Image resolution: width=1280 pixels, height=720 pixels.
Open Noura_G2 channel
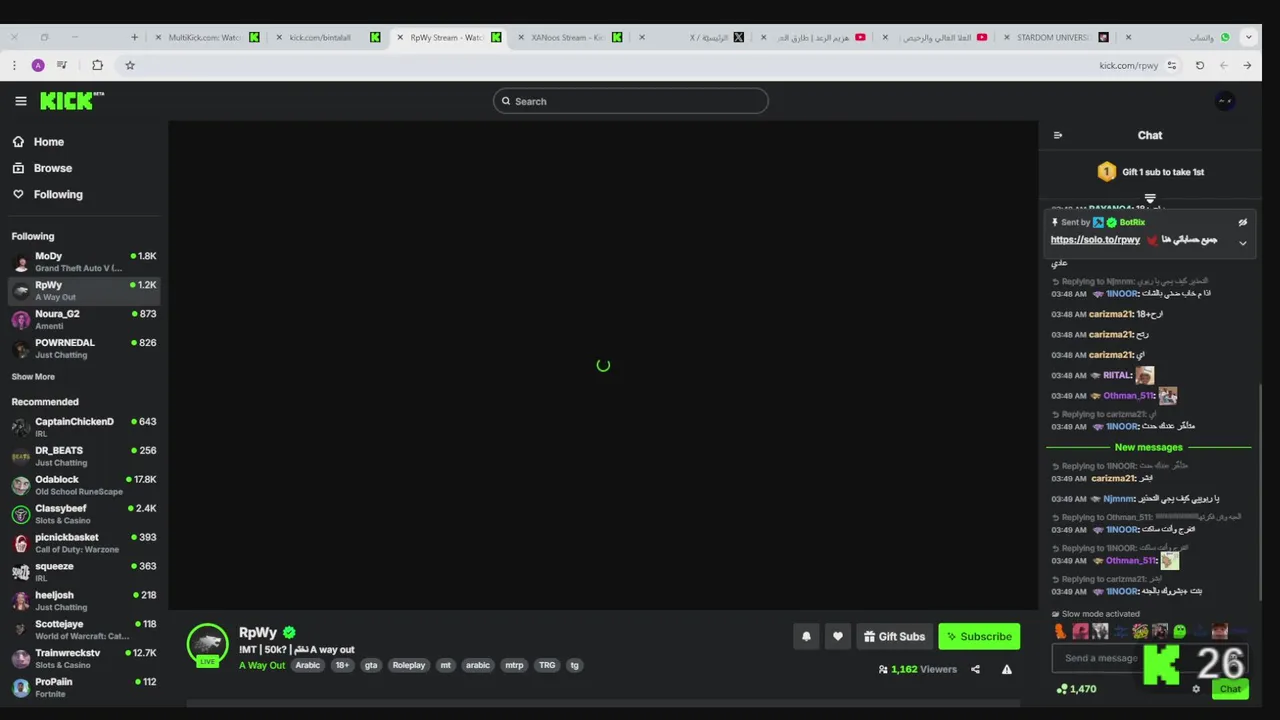pos(84,320)
